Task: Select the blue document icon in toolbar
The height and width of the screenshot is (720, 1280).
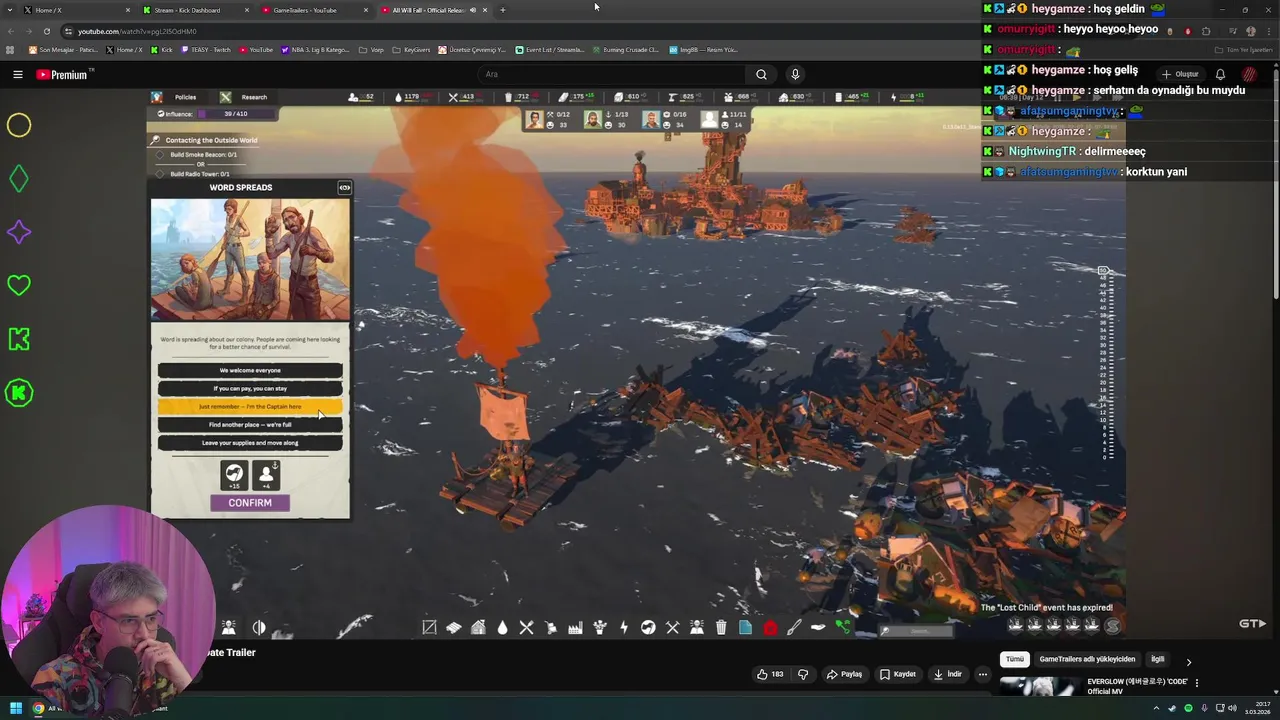Action: [745, 627]
